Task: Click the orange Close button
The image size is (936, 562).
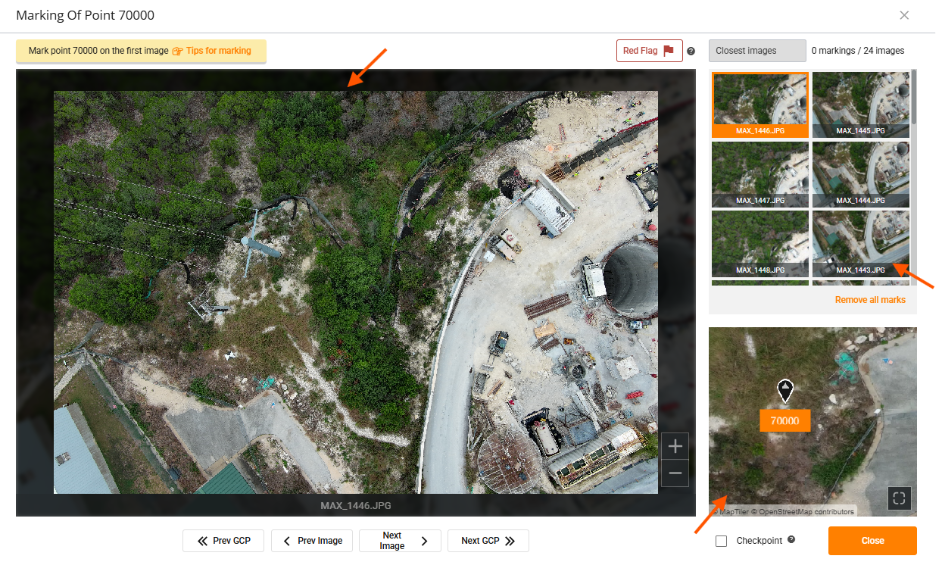Action: [x=872, y=541]
